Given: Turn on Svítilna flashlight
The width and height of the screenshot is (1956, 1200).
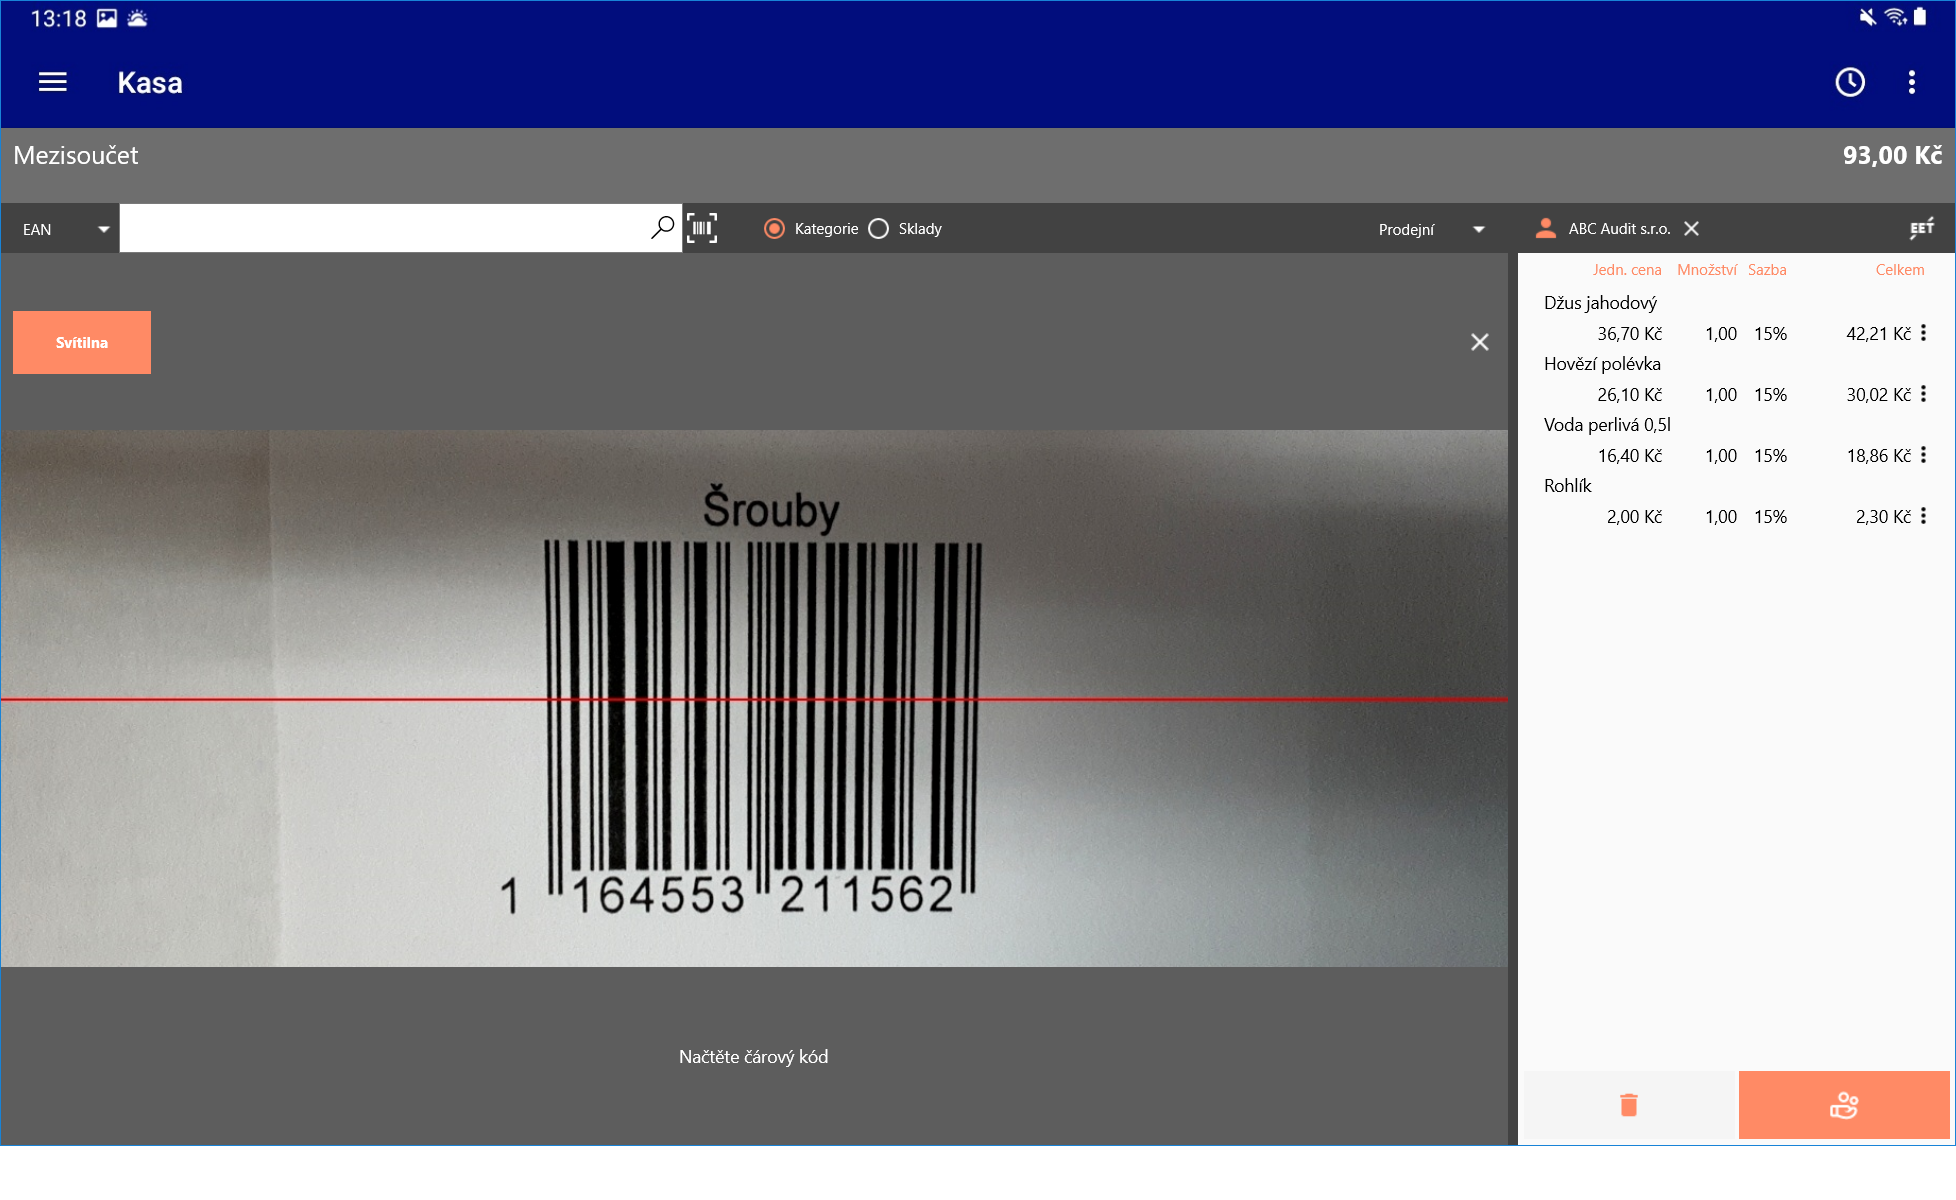Looking at the screenshot, I should click(82, 342).
